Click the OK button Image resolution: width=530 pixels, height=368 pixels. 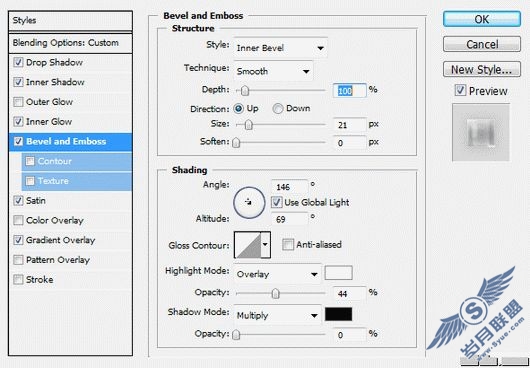[482, 19]
